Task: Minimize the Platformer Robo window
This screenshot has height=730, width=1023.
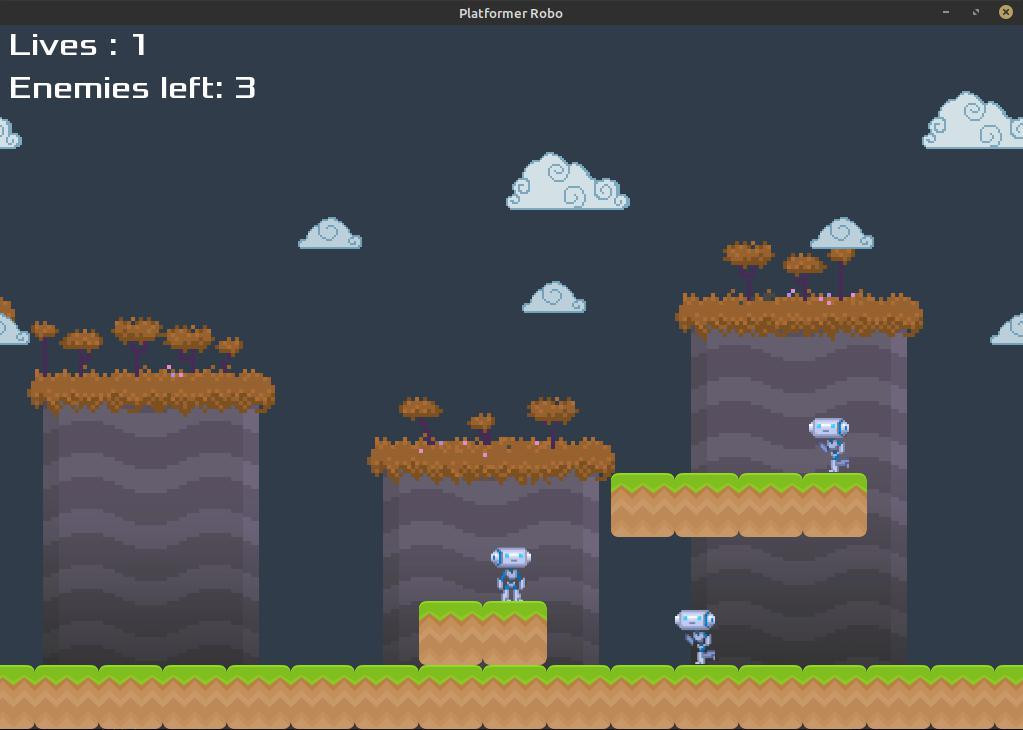Action: tap(946, 12)
